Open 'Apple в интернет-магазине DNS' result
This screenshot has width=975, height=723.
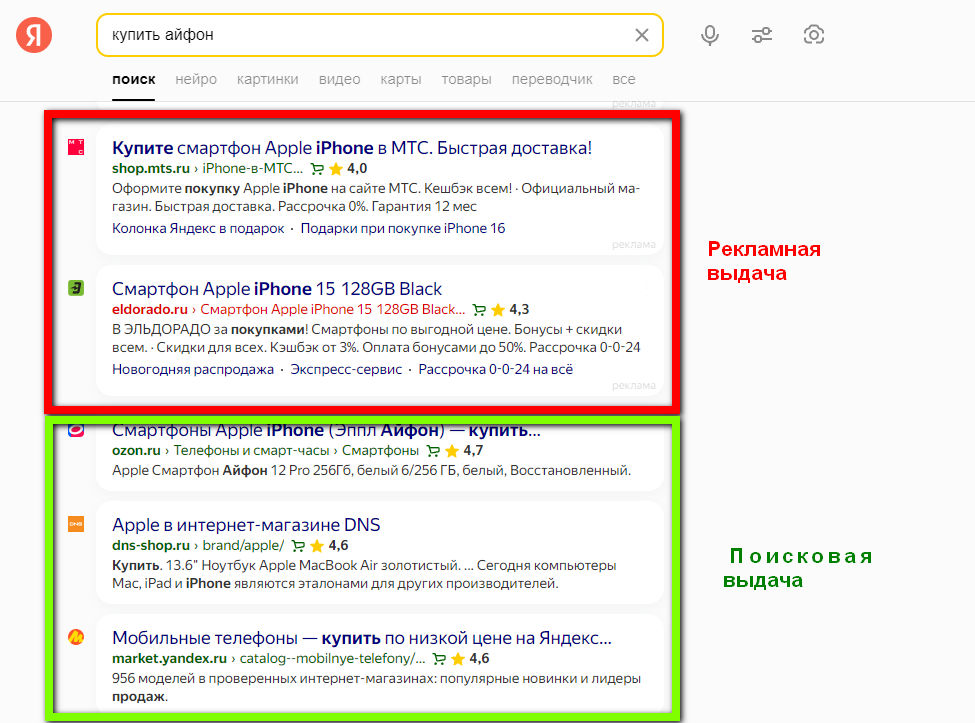[246, 525]
